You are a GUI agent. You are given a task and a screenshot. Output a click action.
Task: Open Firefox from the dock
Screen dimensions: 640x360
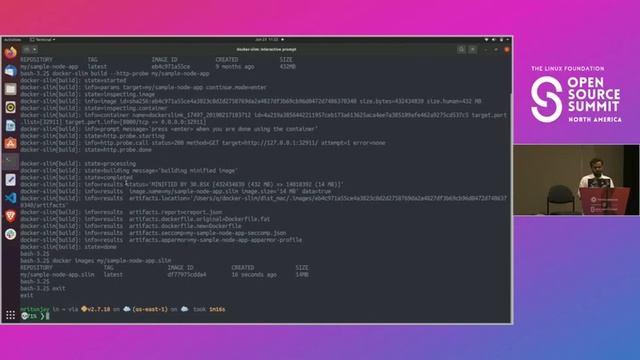click(11, 53)
